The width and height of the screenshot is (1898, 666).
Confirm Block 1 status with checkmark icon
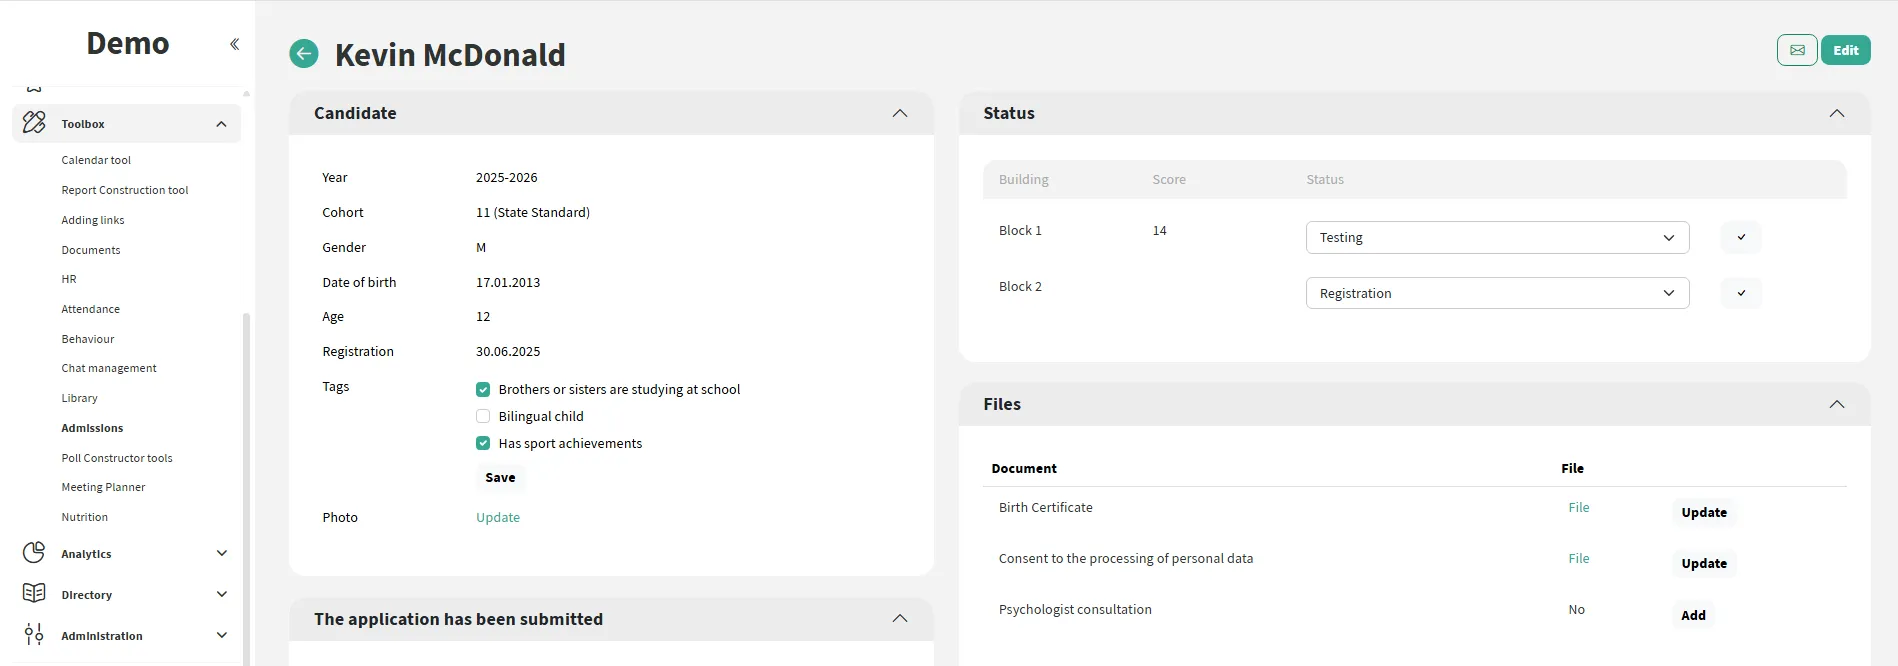[1741, 238]
